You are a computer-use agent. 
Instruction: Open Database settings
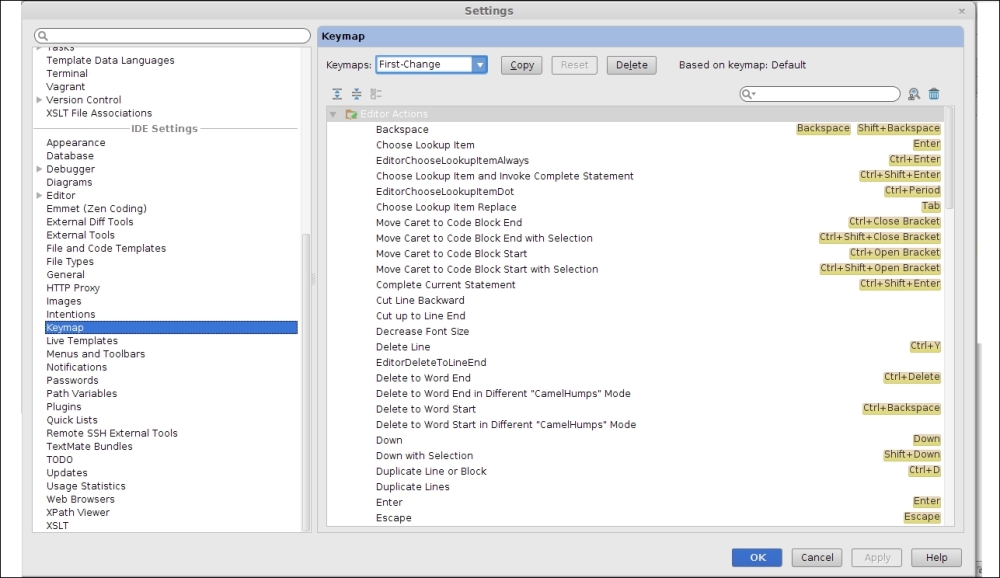point(70,156)
